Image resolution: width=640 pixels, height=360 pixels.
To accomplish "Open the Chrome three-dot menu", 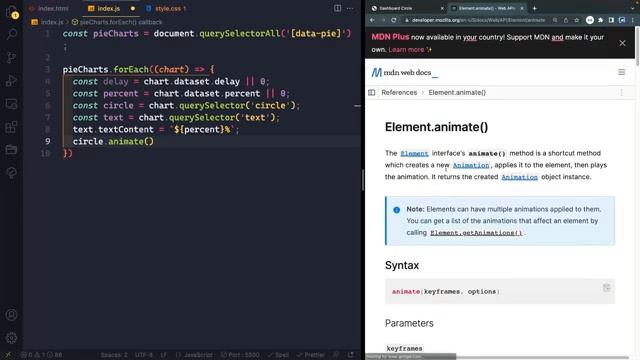I will [633, 20].
